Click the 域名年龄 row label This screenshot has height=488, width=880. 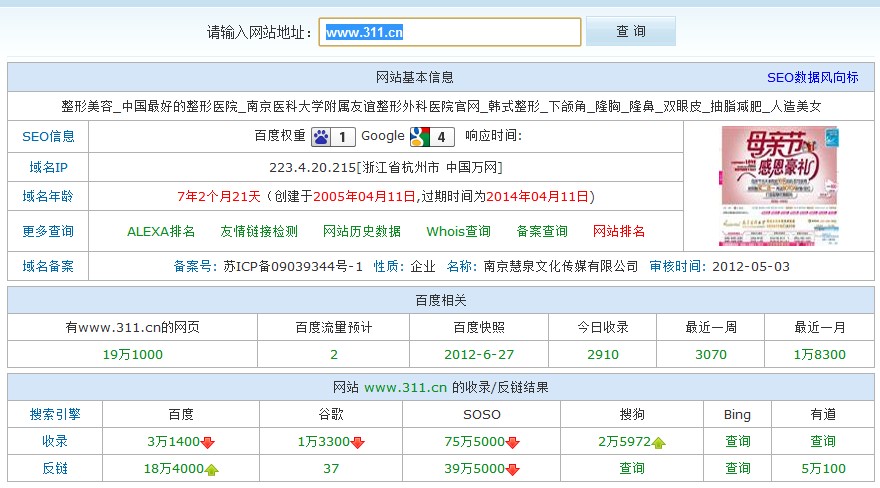click(48, 196)
